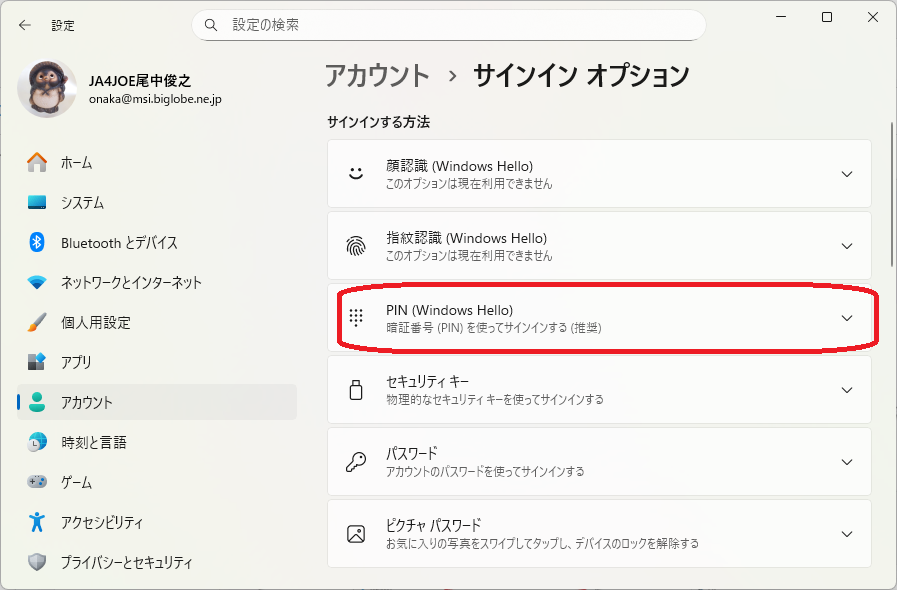Click the システム monitor icon
This screenshot has width=897, height=590.
[x=37, y=203]
